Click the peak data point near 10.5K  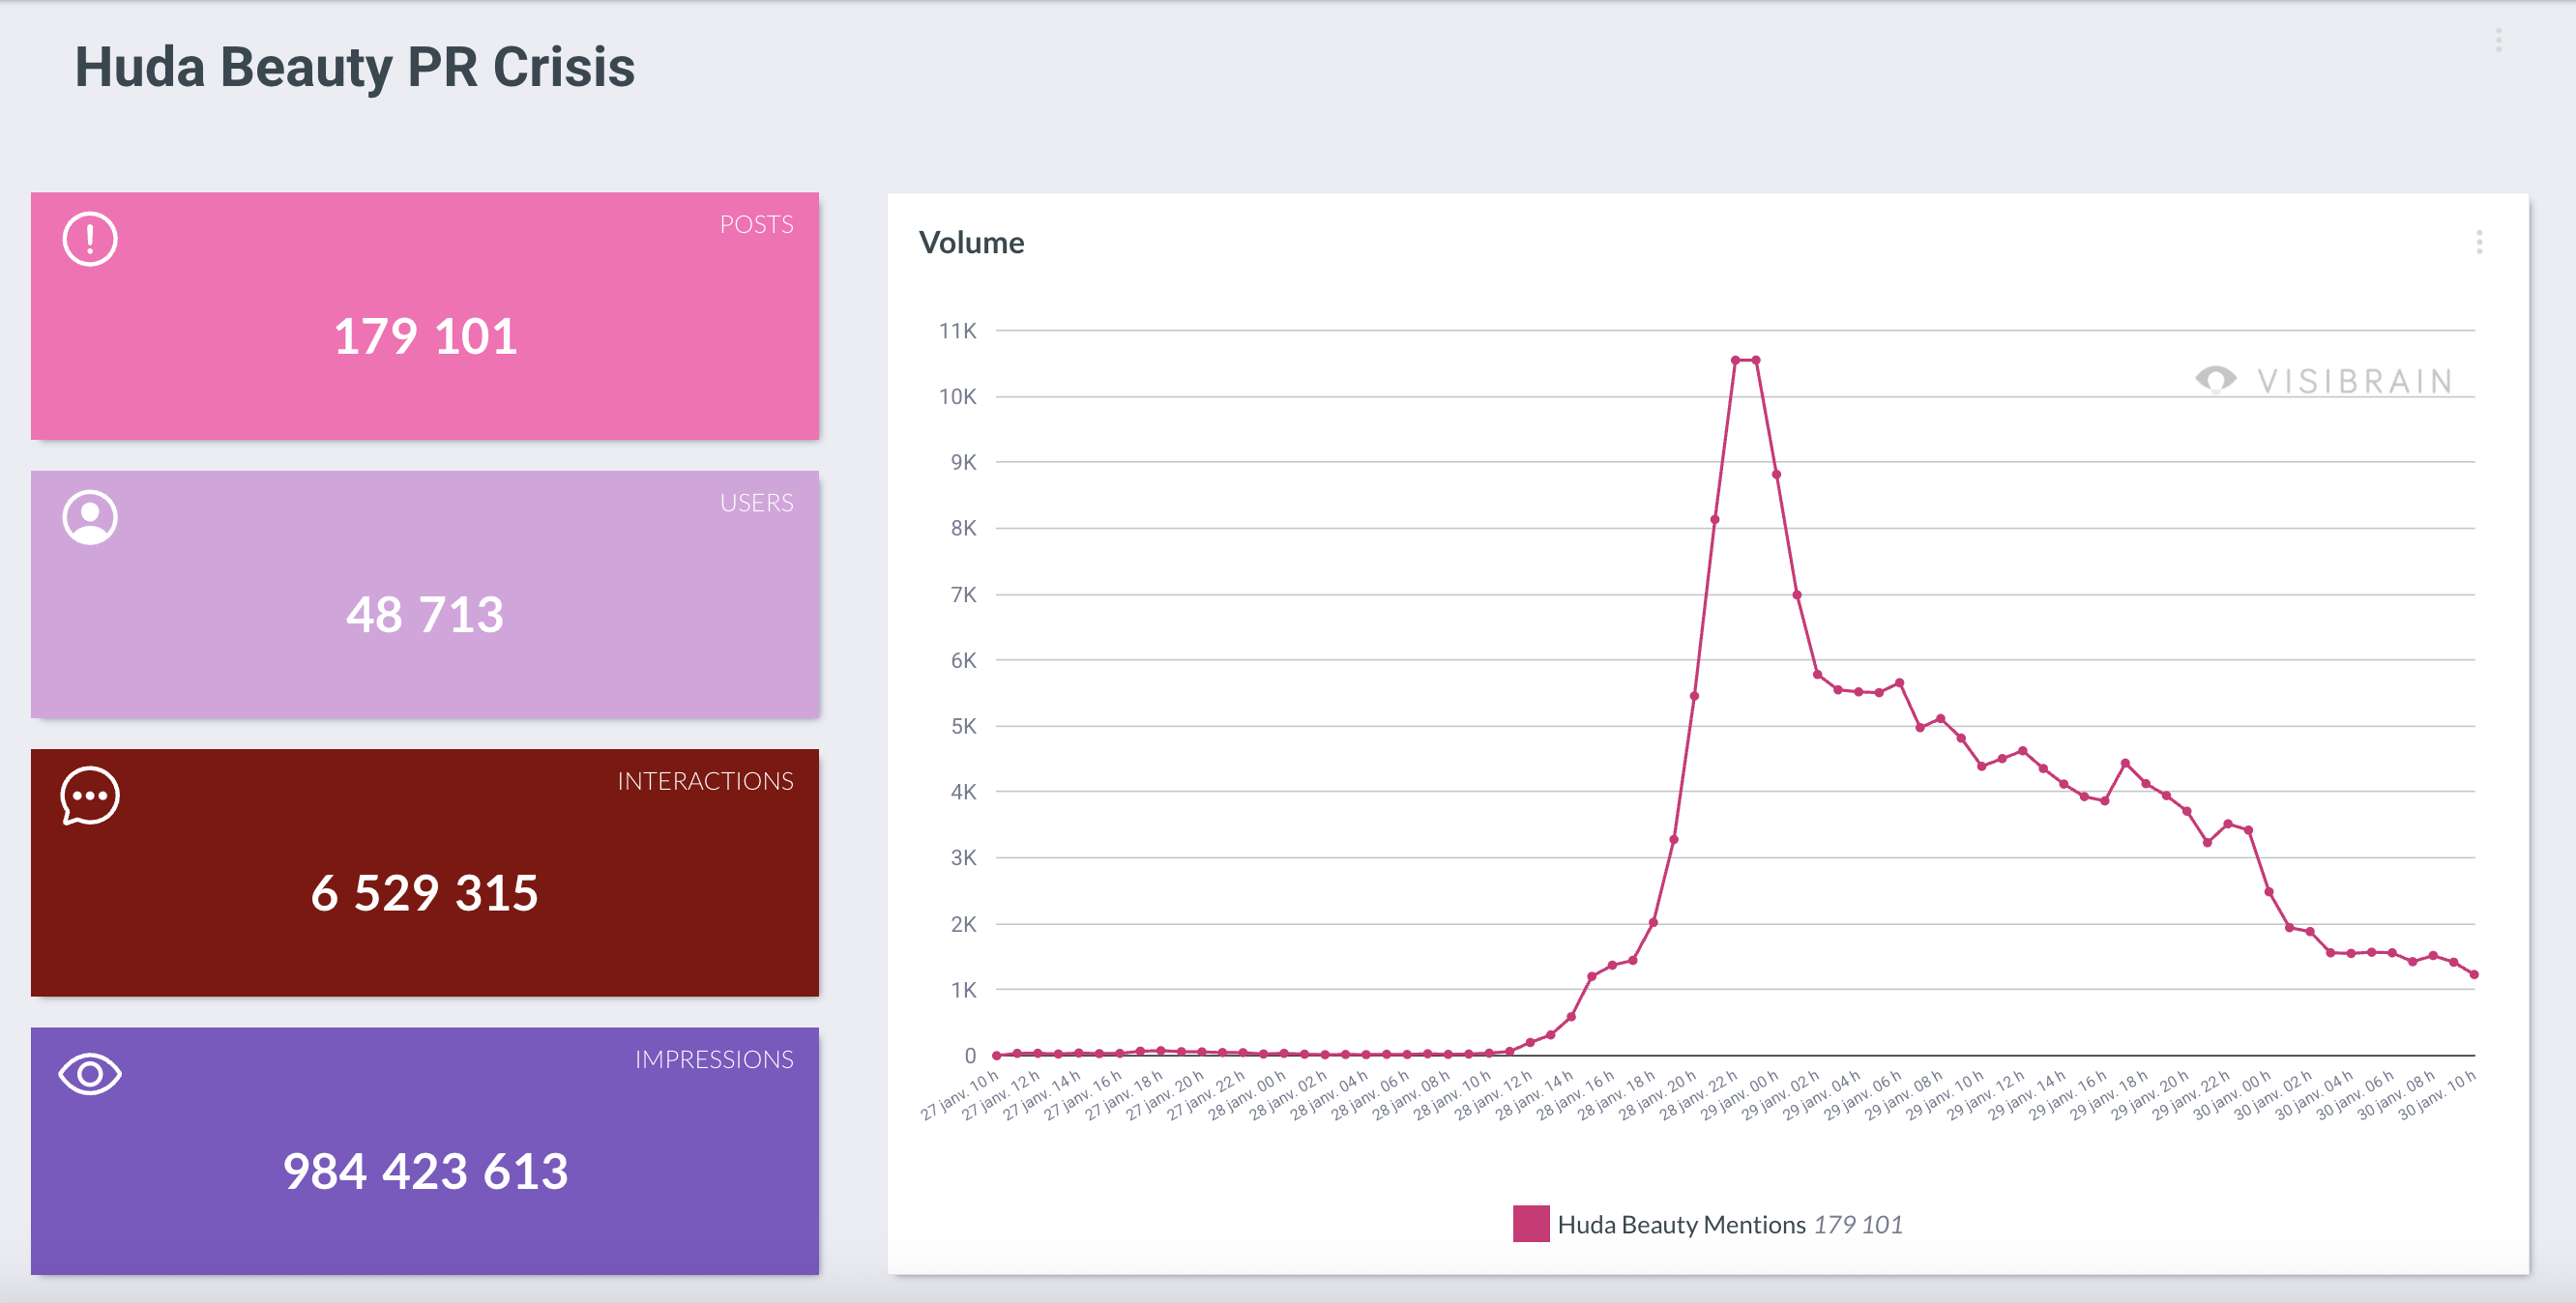[1736, 360]
